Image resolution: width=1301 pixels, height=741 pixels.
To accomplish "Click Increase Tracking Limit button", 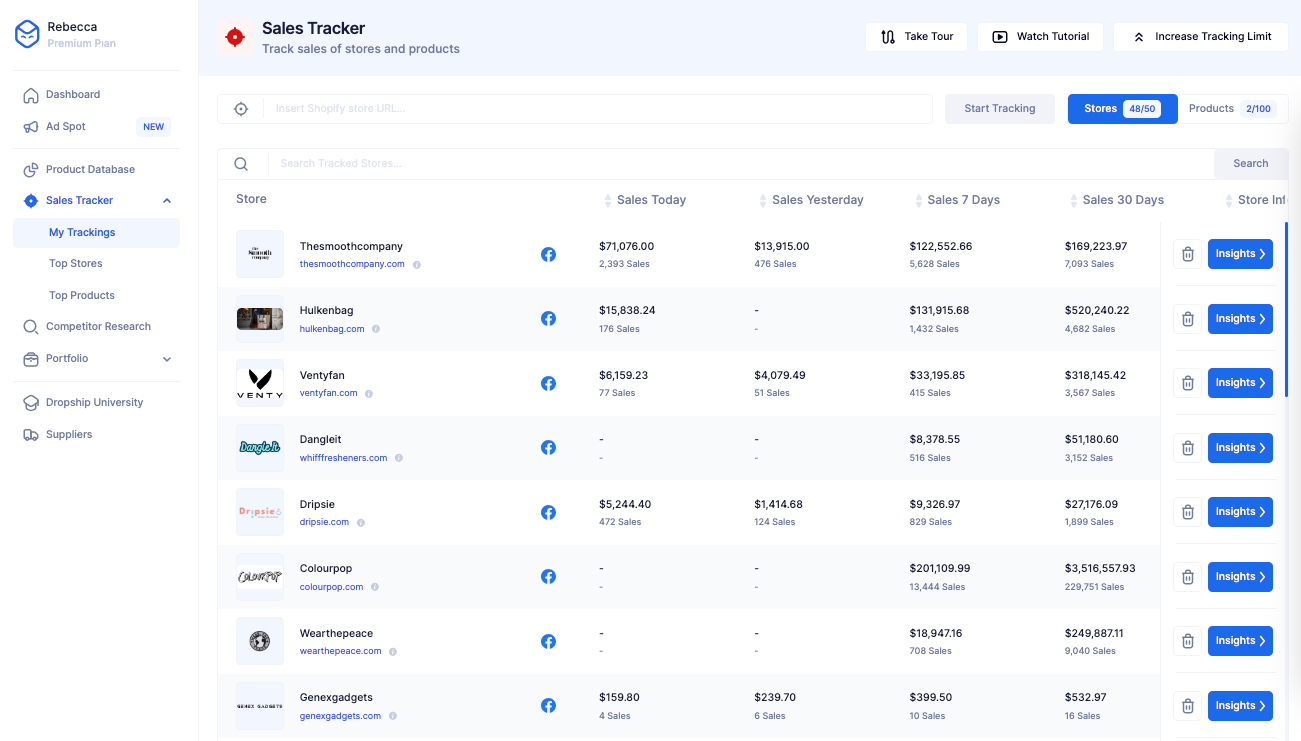I will pyautogui.click(x=1201, y=37).
